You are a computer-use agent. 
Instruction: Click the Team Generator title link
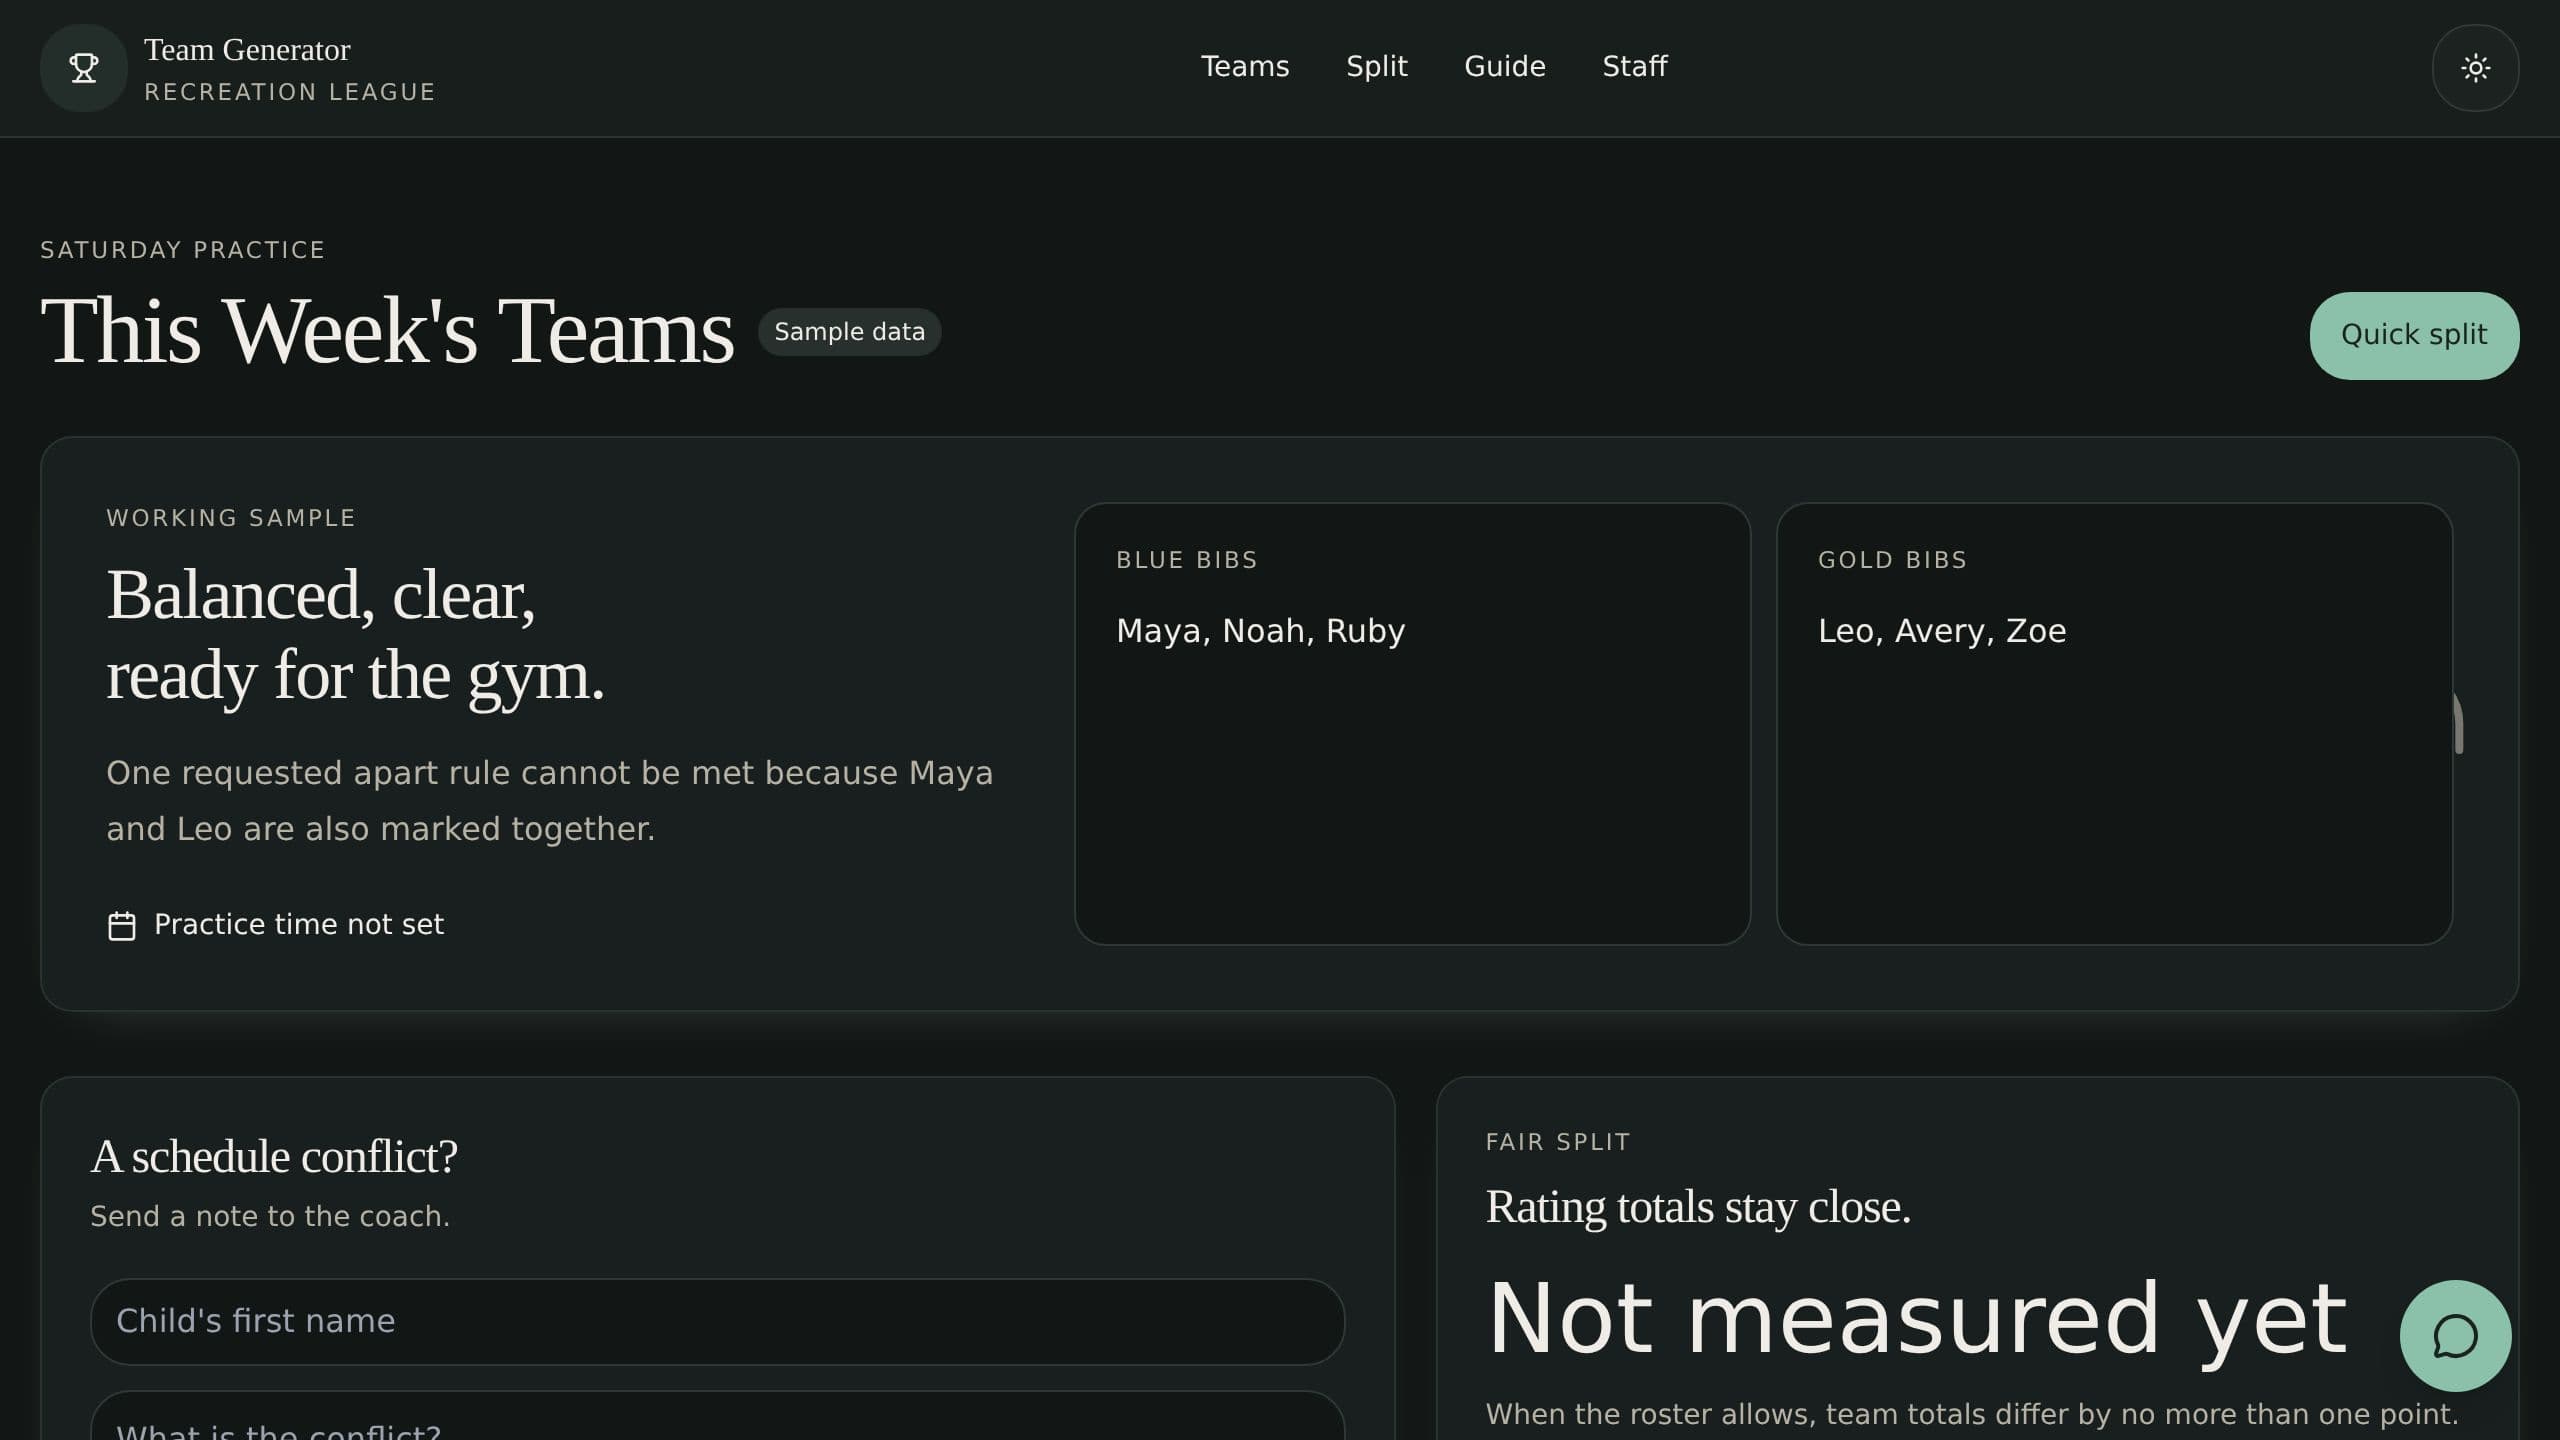[247, 49]
